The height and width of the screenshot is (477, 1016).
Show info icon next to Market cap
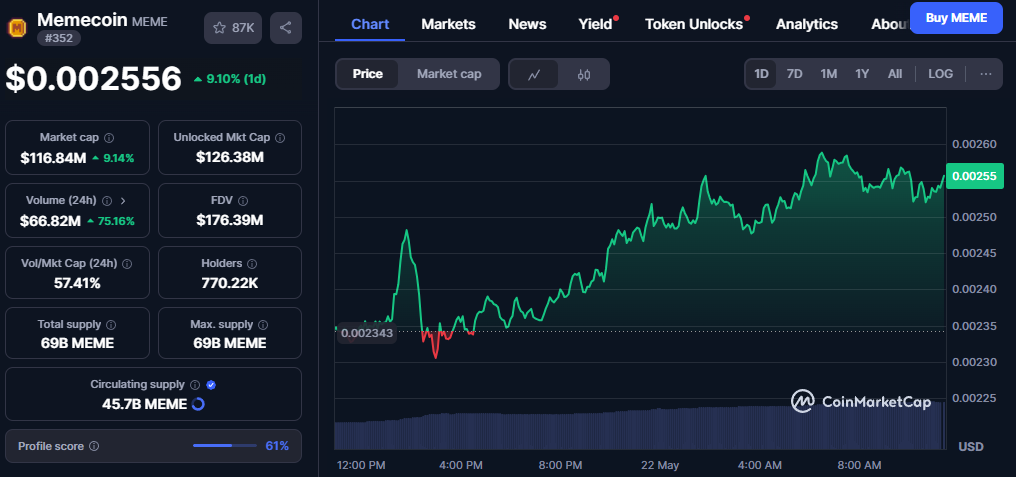110,137
